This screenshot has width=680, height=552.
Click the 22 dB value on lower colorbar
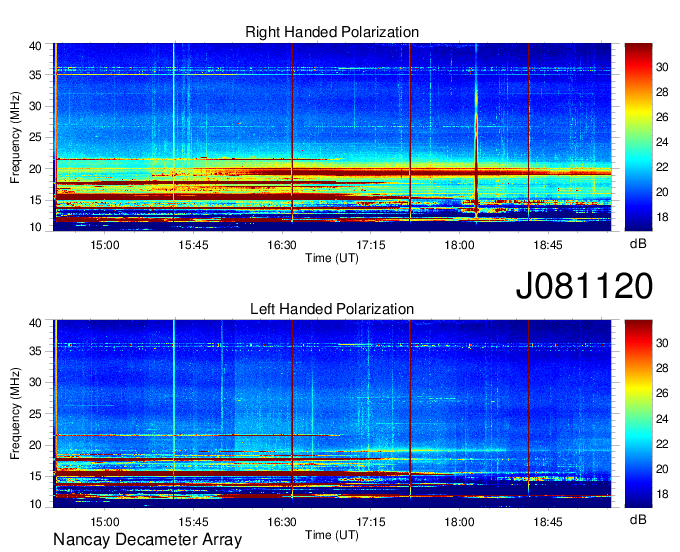(x=662, y=444)
